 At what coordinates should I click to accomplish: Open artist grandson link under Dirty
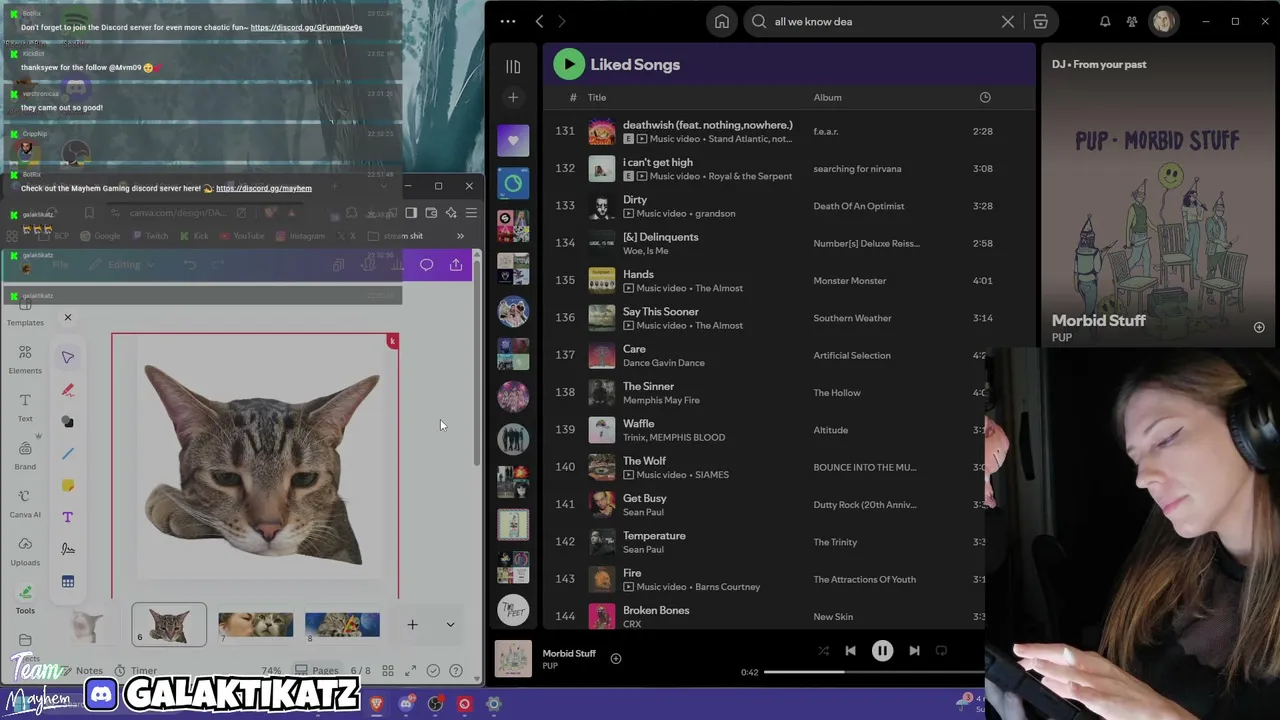pos(713,213)
